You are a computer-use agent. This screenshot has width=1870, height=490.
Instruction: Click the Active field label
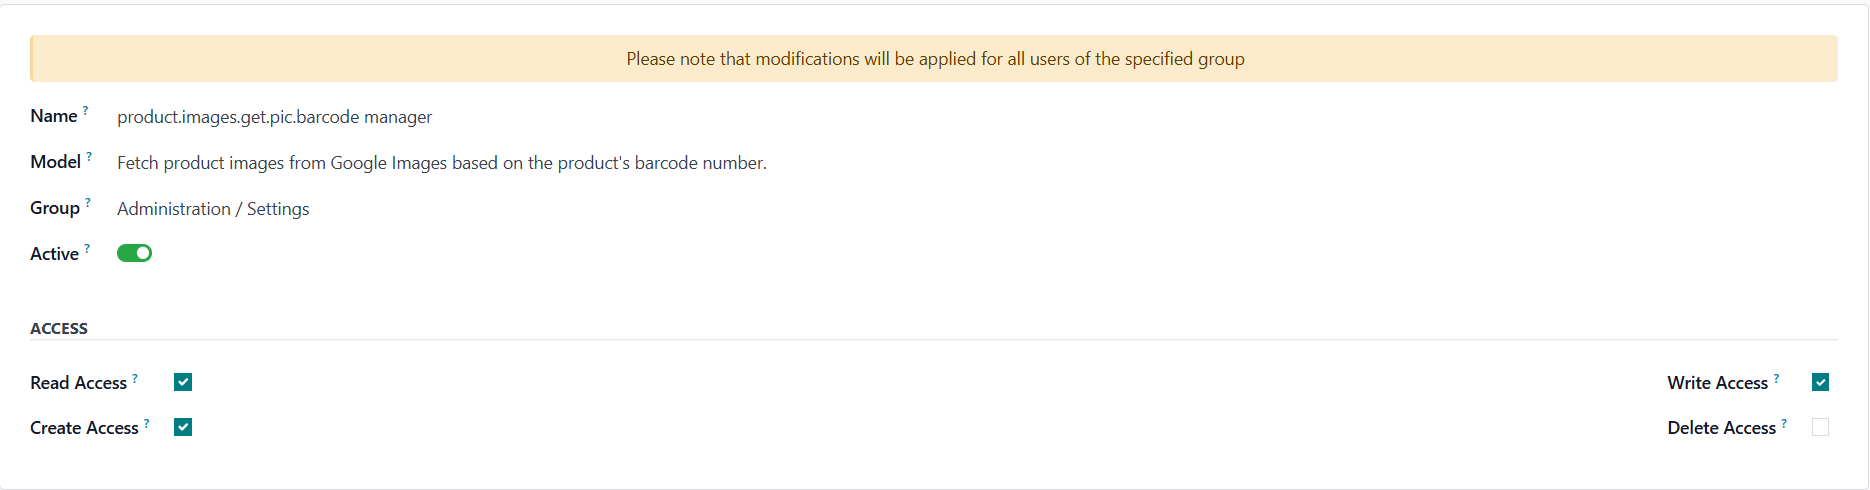pyautogui.click(x=54, y=254)
